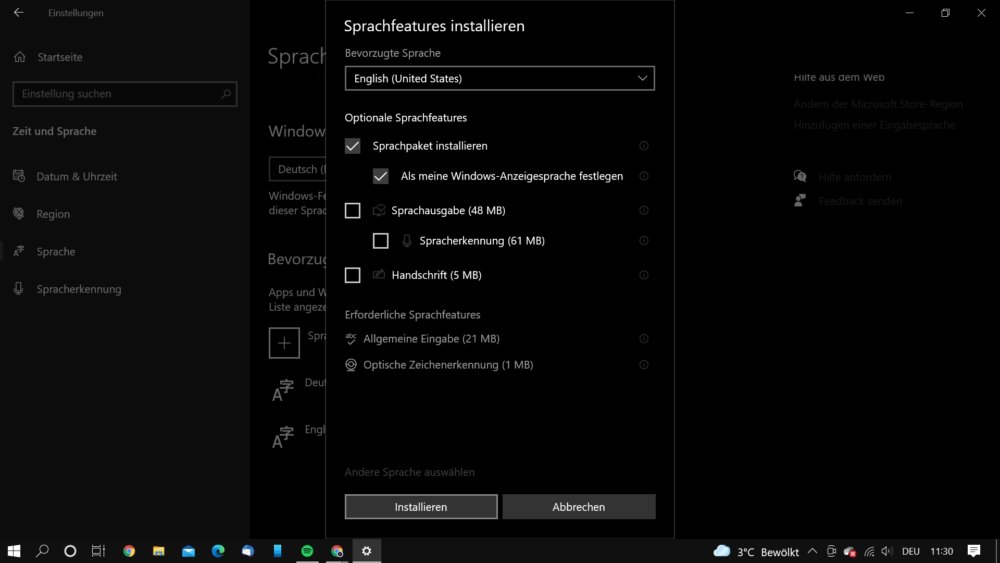Click the Abbrechen button

coord(579,507)
